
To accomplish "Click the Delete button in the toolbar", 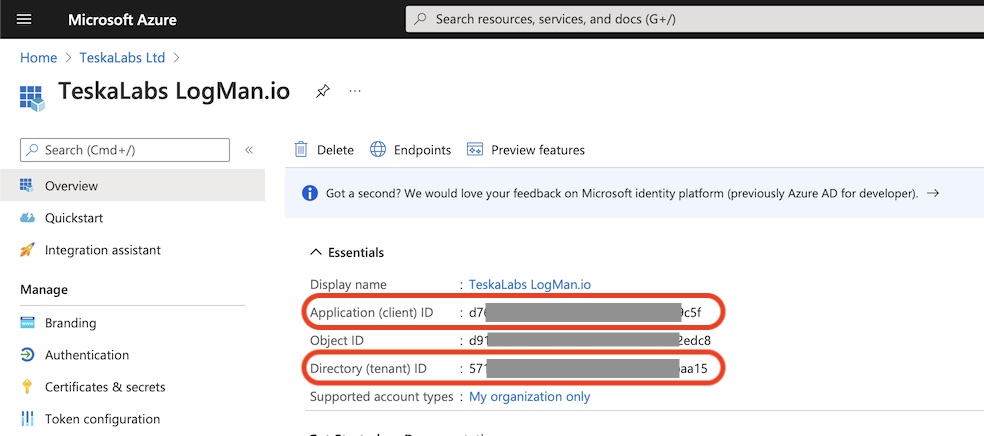I will click(324, 150).
